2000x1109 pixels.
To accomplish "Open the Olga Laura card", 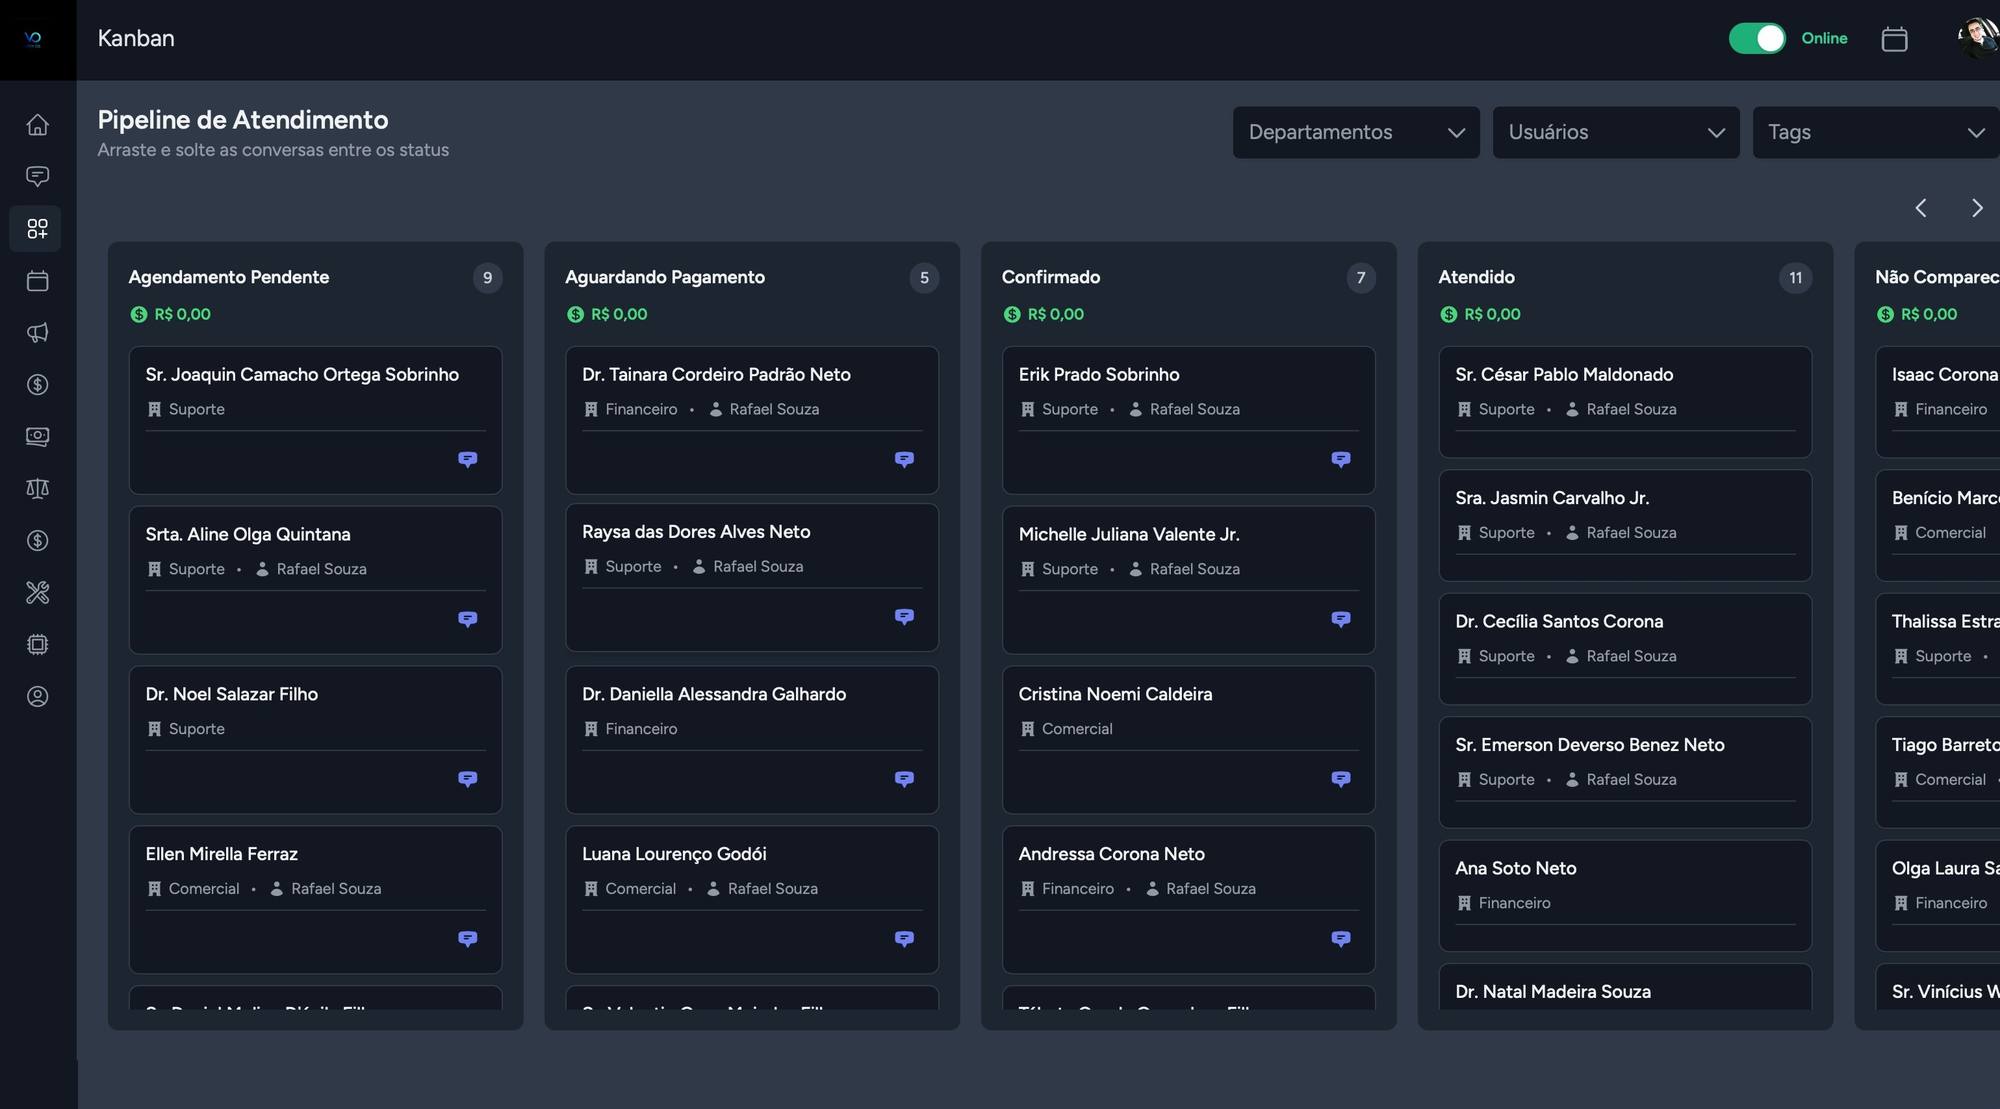I will point(1937,896).
